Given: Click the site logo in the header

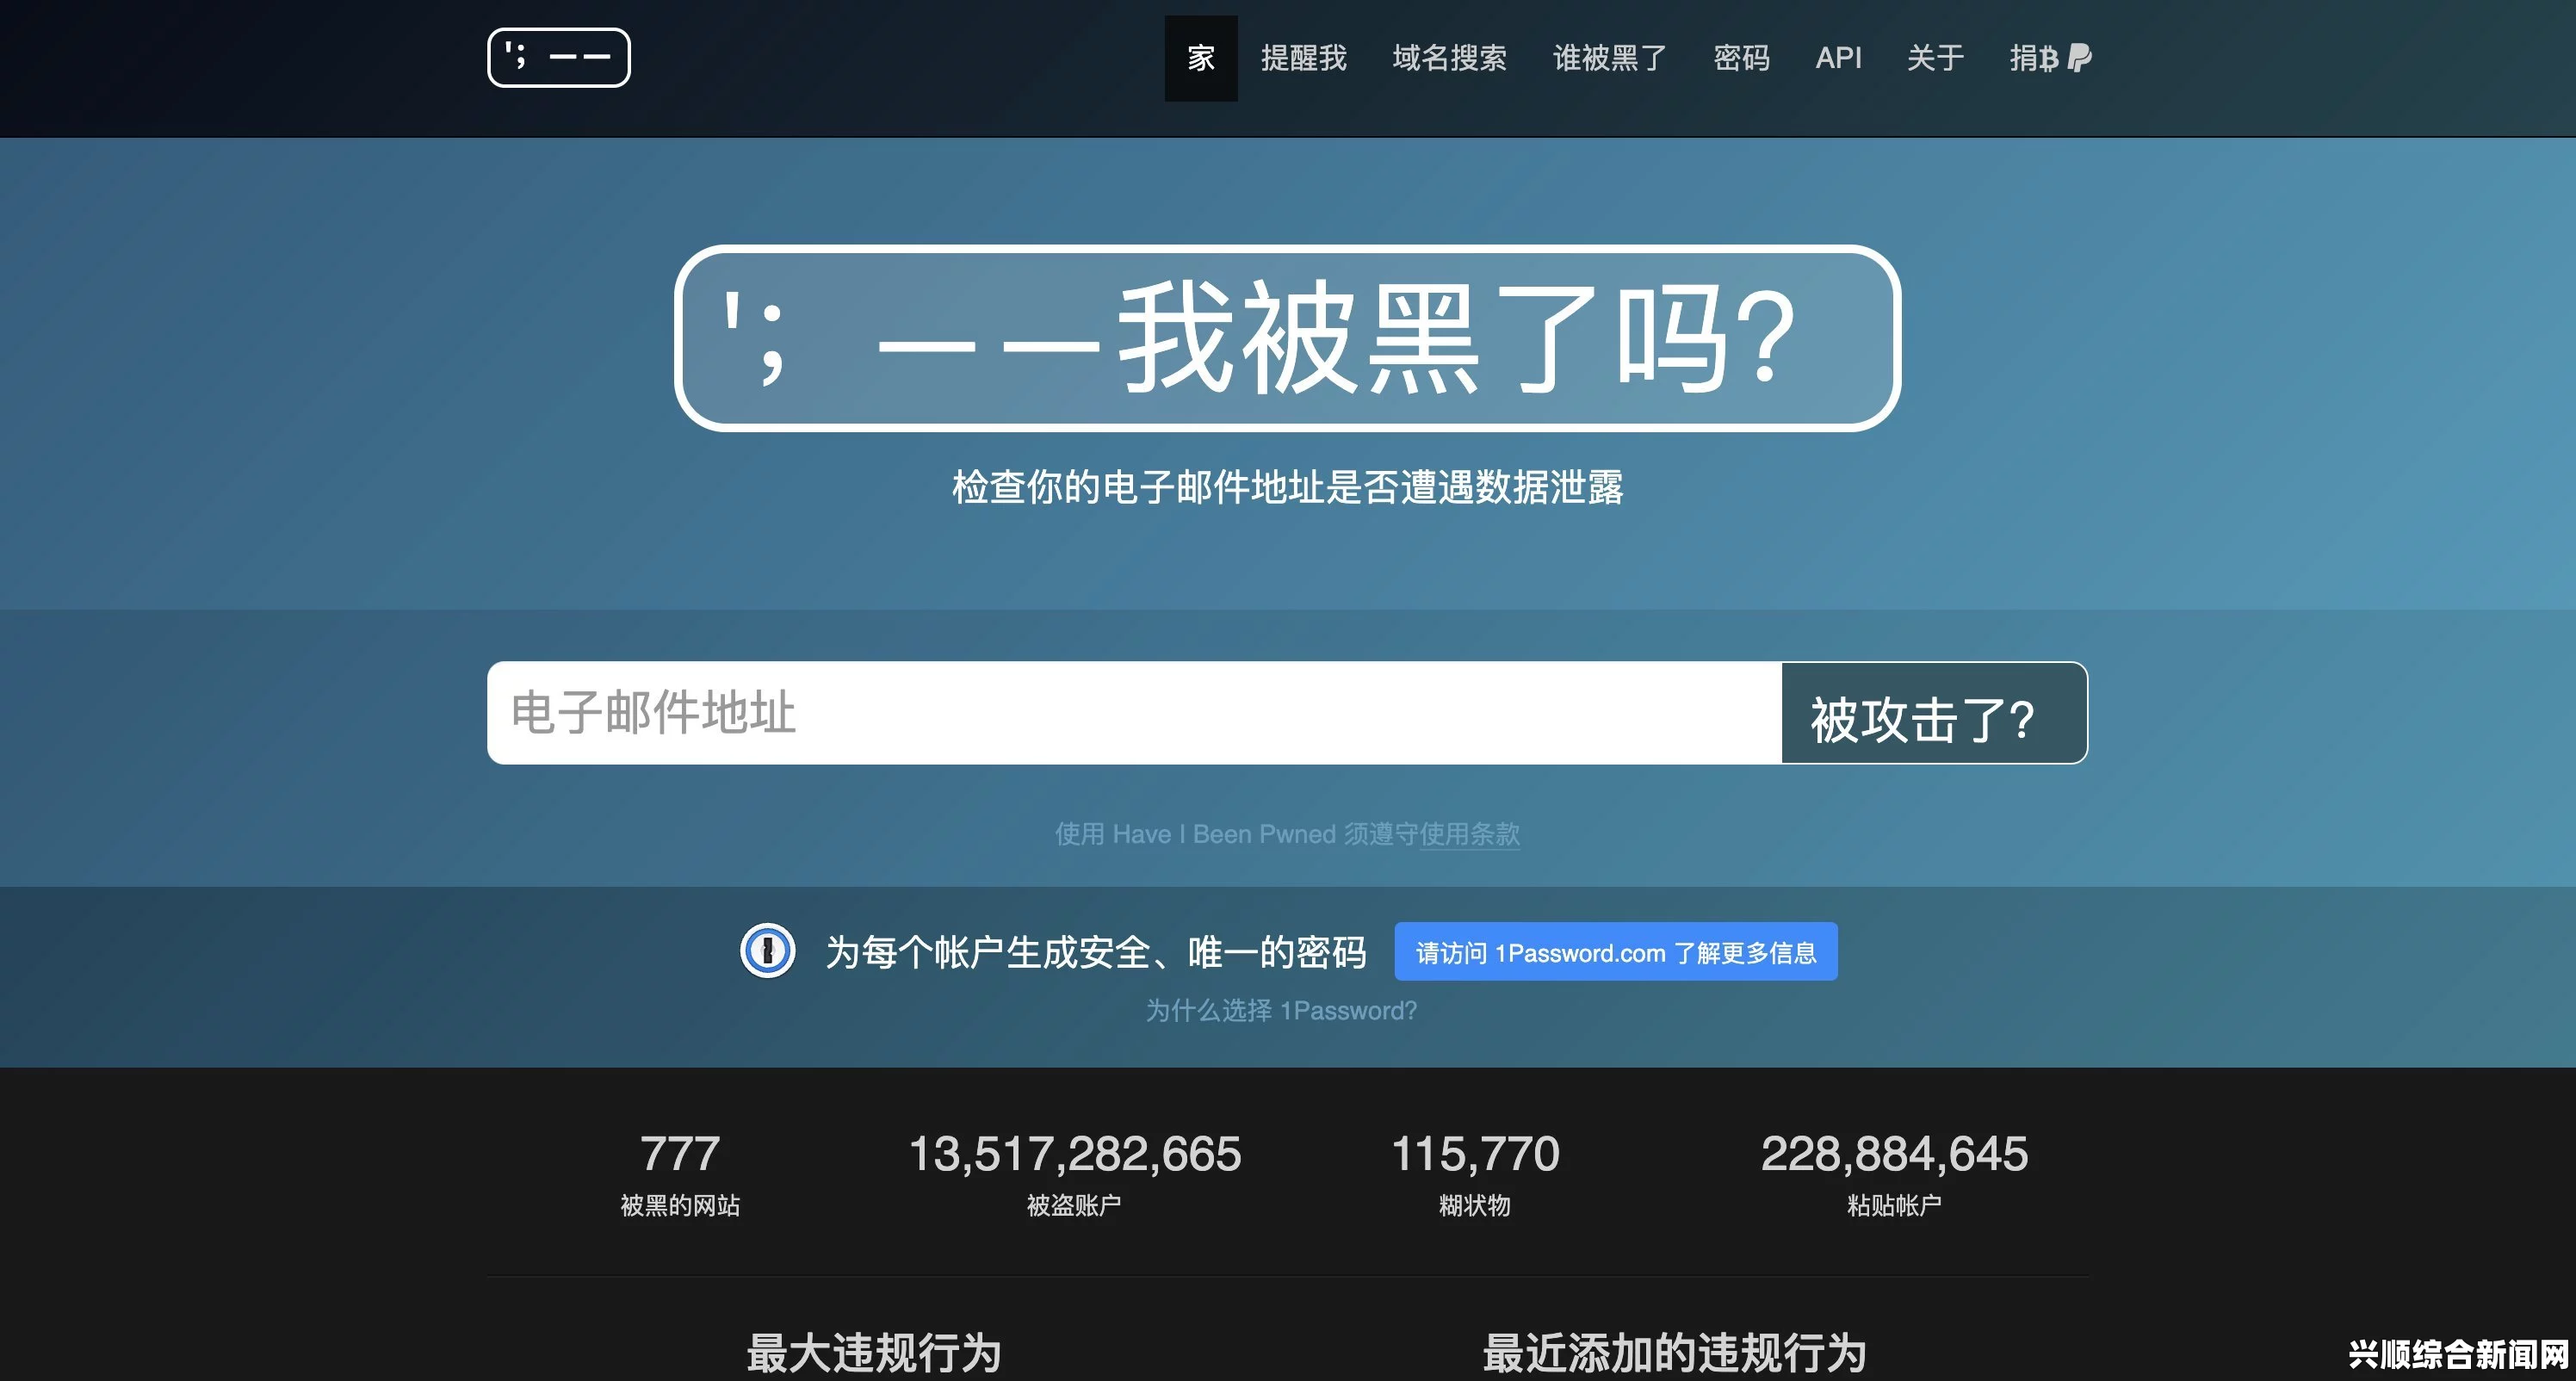Looking at the screenshot, I should pos(558,58).
